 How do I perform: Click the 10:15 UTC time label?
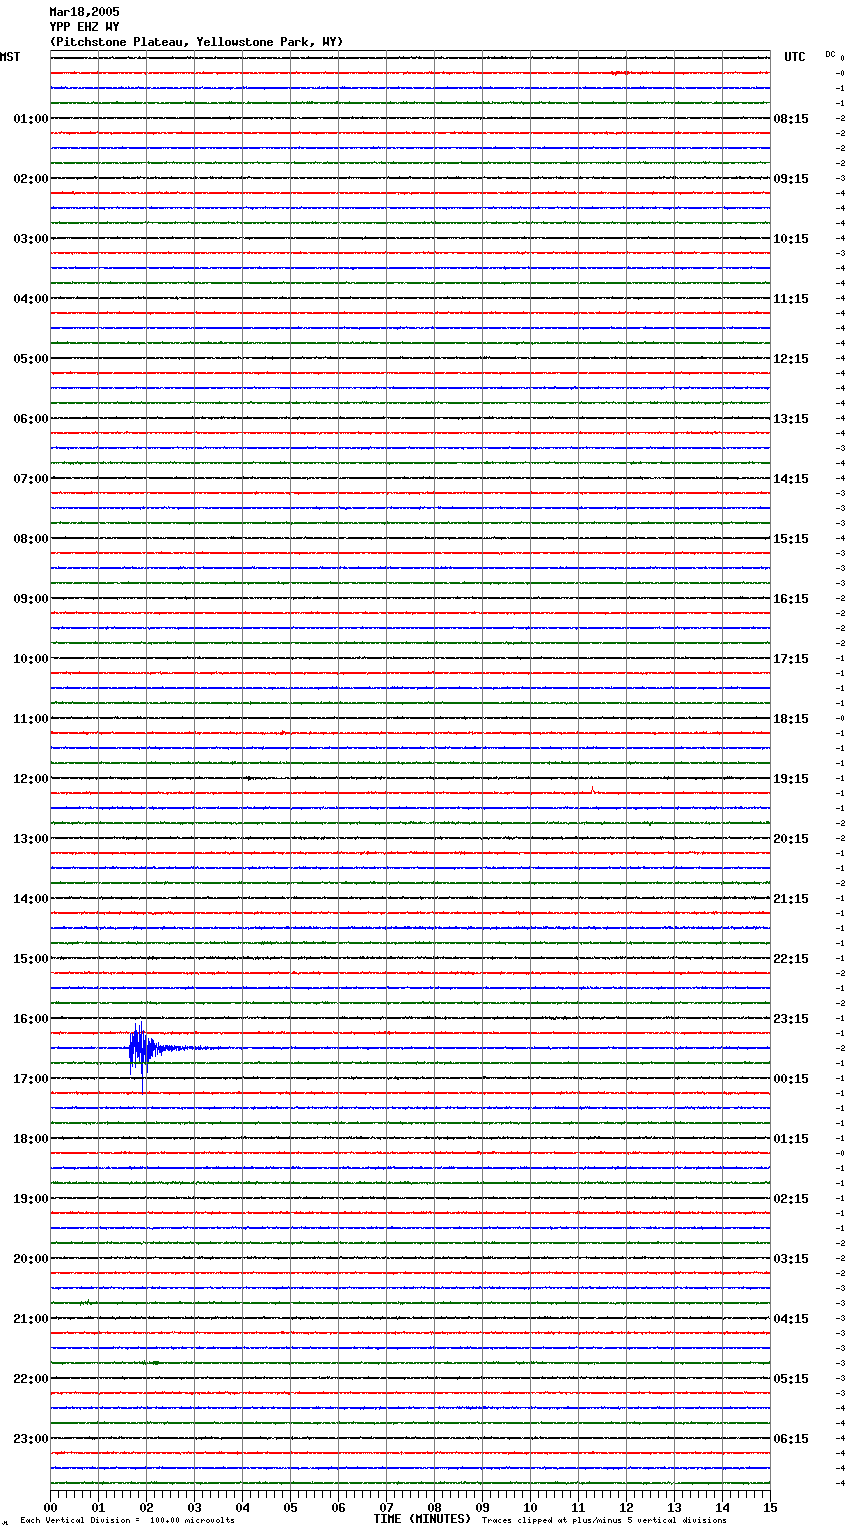(791, 239)
